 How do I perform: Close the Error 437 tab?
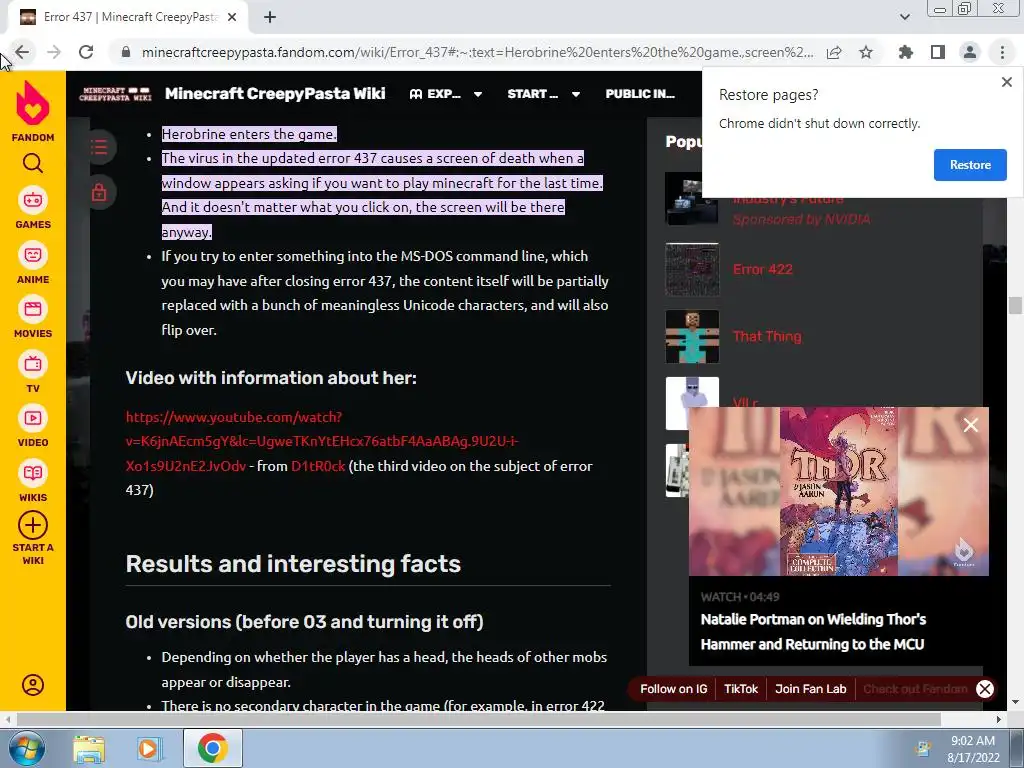pyautogui.click(x=232, y=18)
